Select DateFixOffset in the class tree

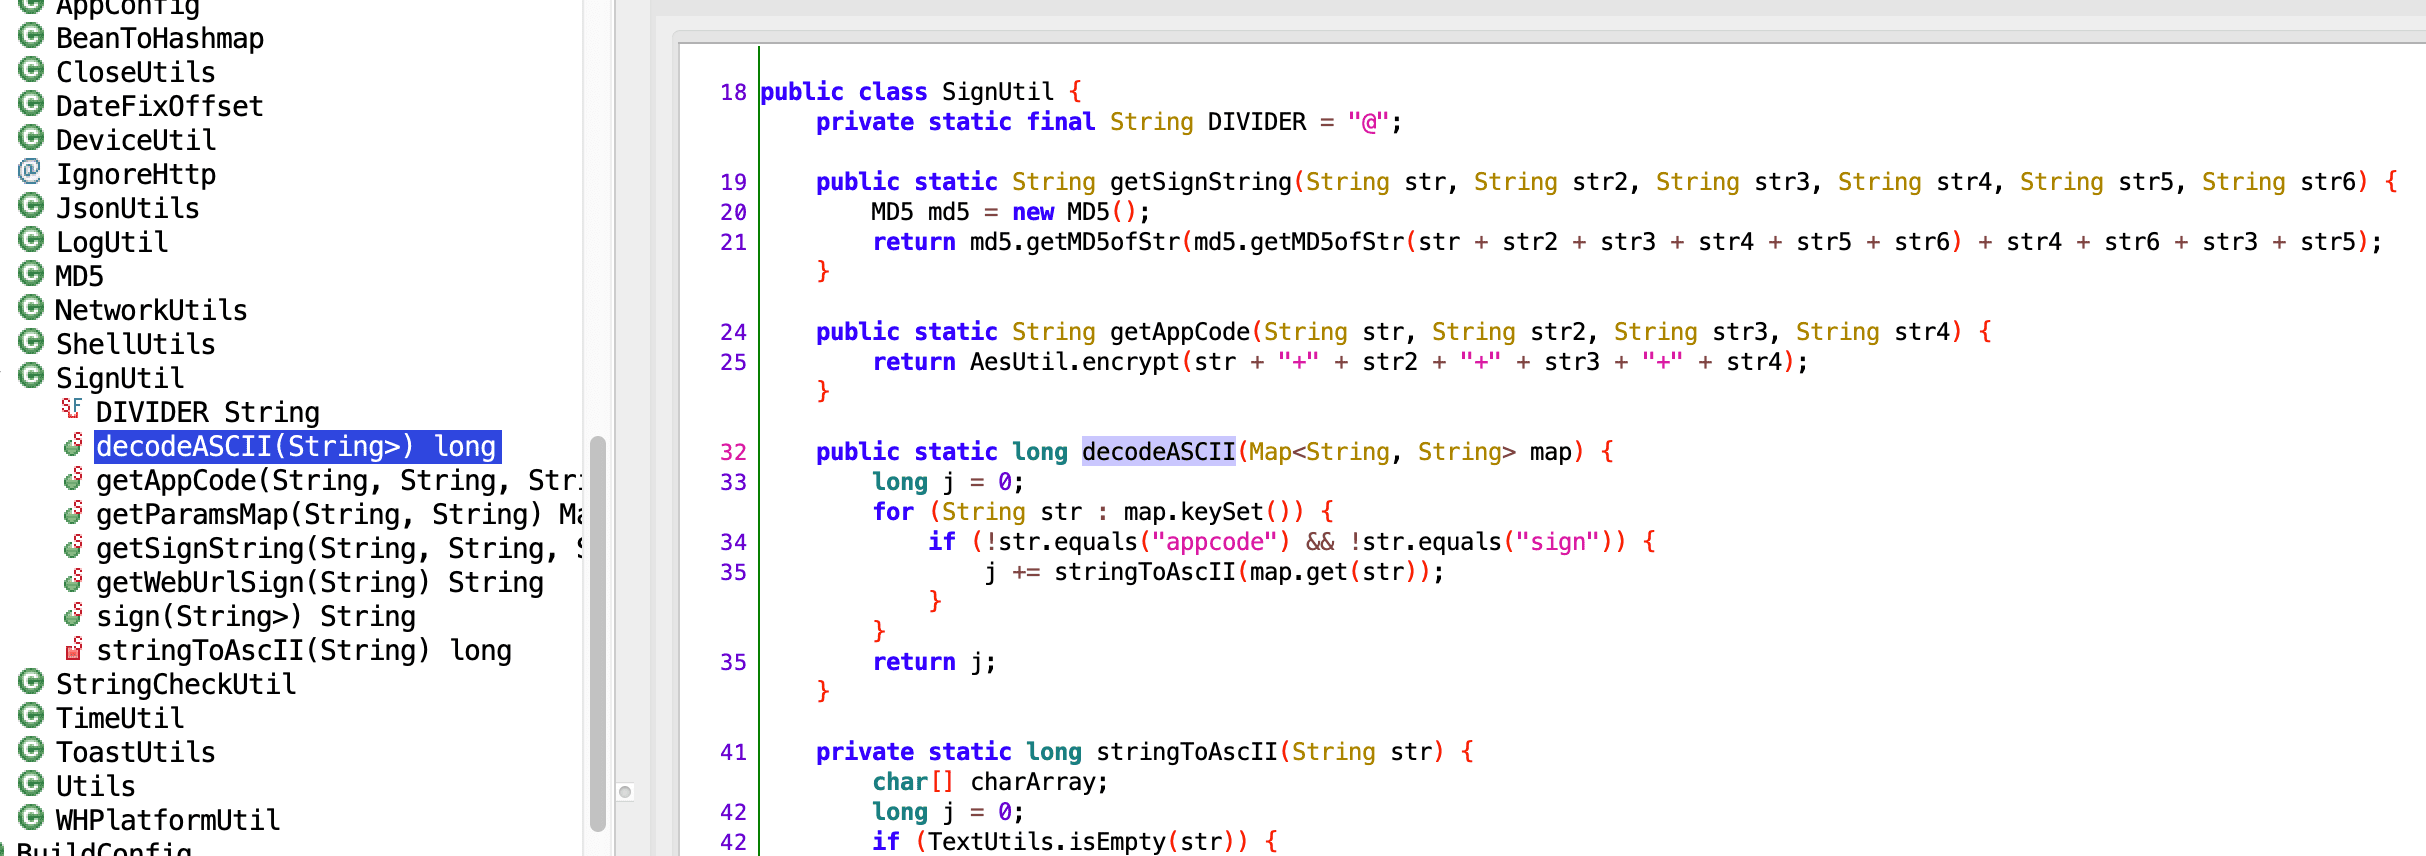tap(160, 107)
